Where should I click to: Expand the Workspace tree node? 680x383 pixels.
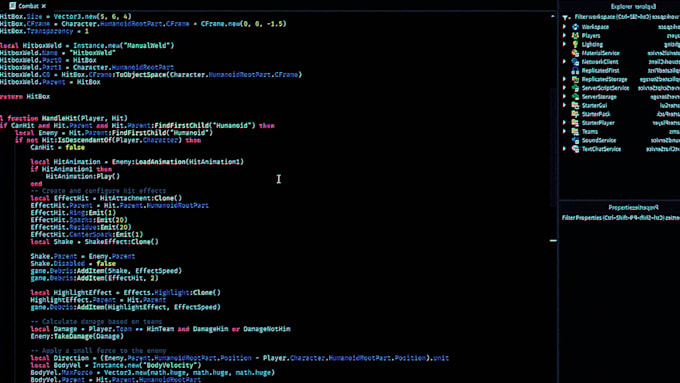[565, 27]
